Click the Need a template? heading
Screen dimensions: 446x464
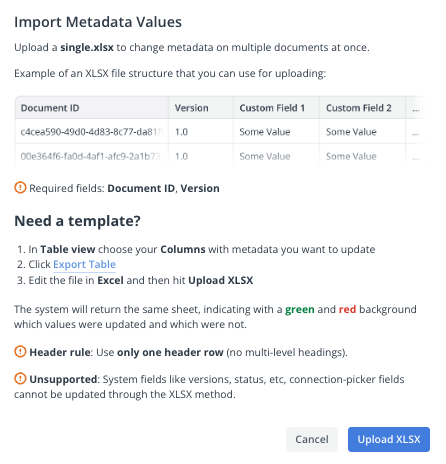(77, 221)
